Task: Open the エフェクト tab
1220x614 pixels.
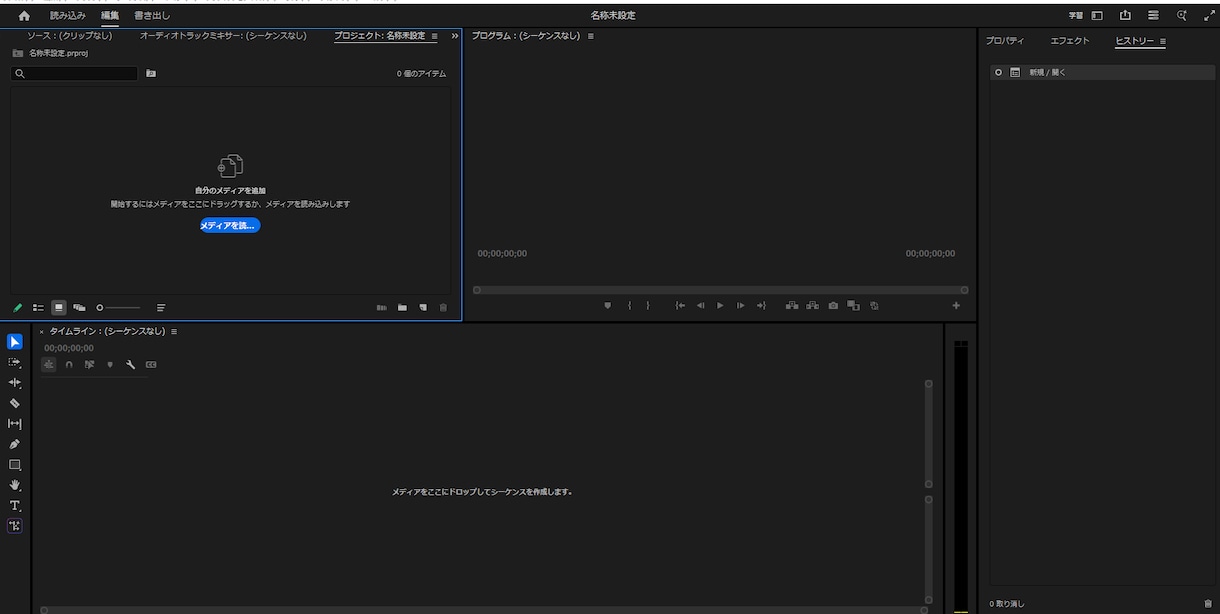Action: (x=1069, y=41)
